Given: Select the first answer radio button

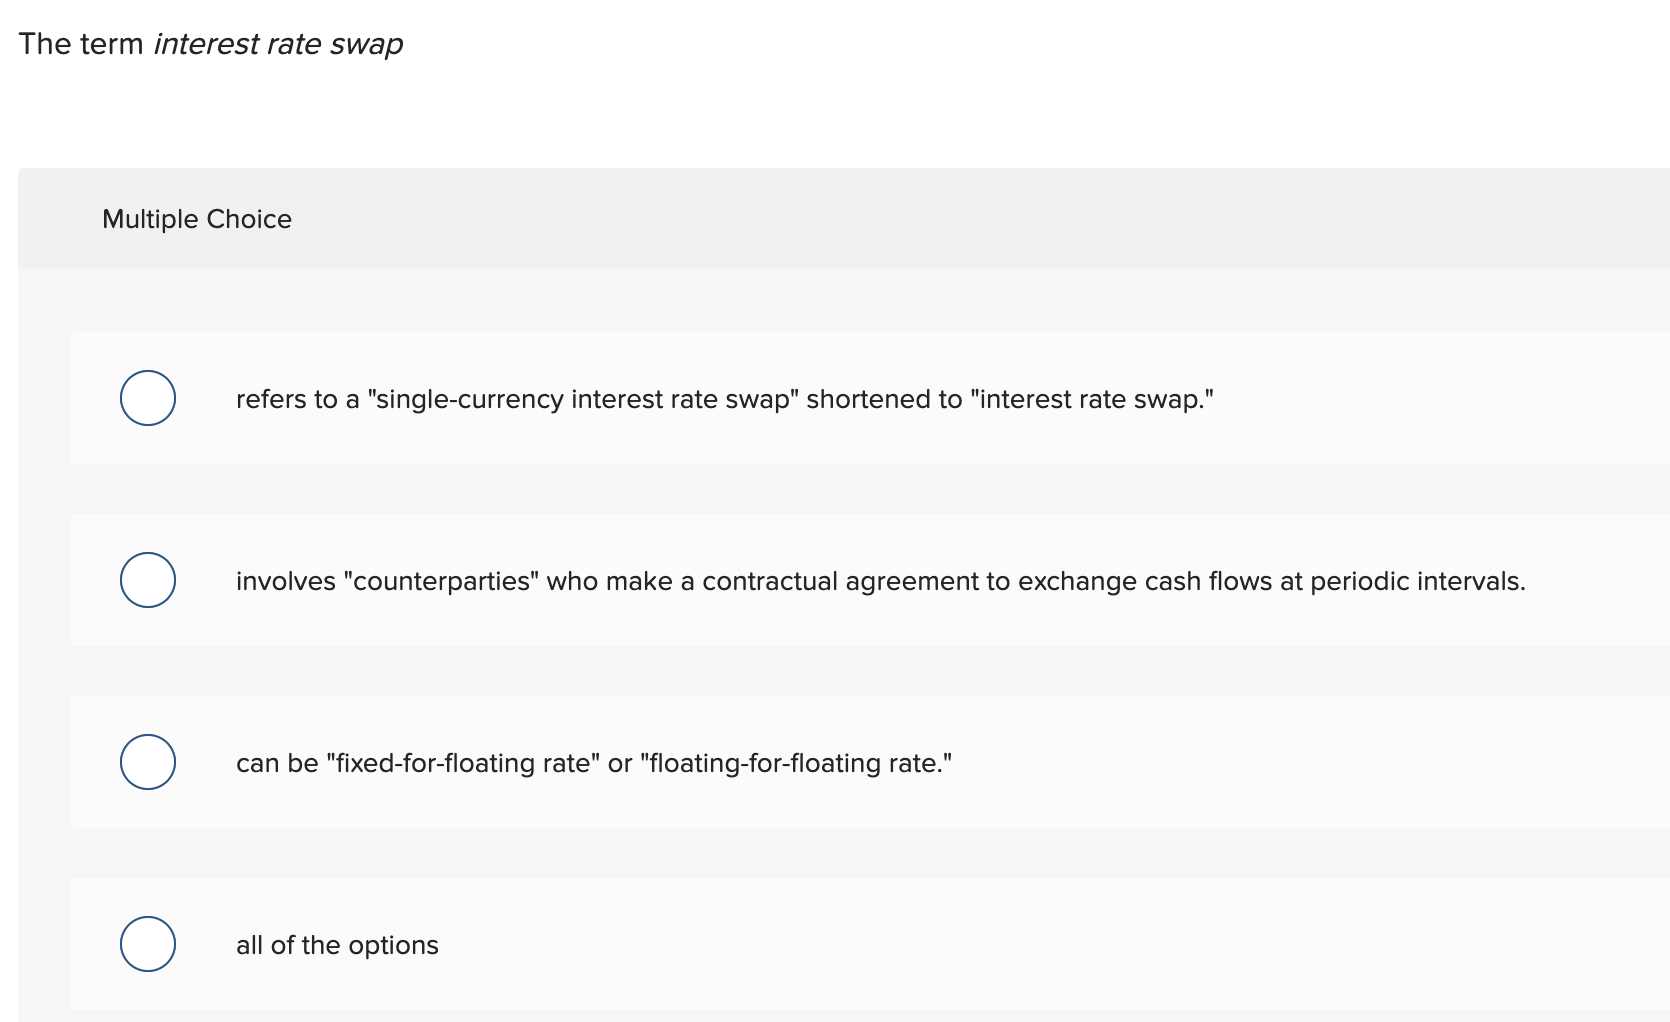Looking at the screenshot, I should coord(147,397).
